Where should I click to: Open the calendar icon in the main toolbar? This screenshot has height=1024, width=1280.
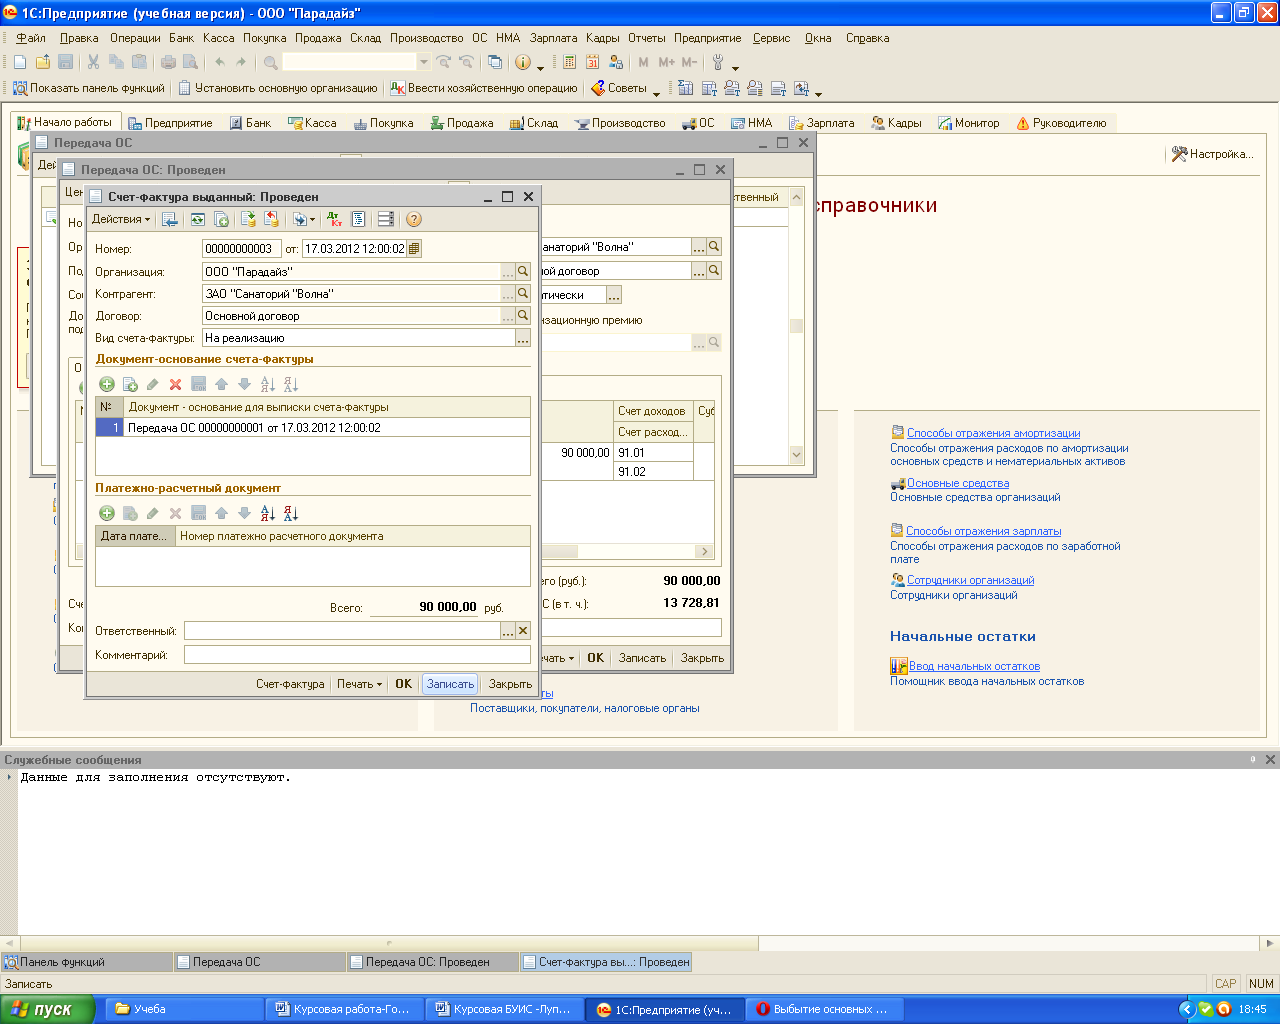pos(592,62)
